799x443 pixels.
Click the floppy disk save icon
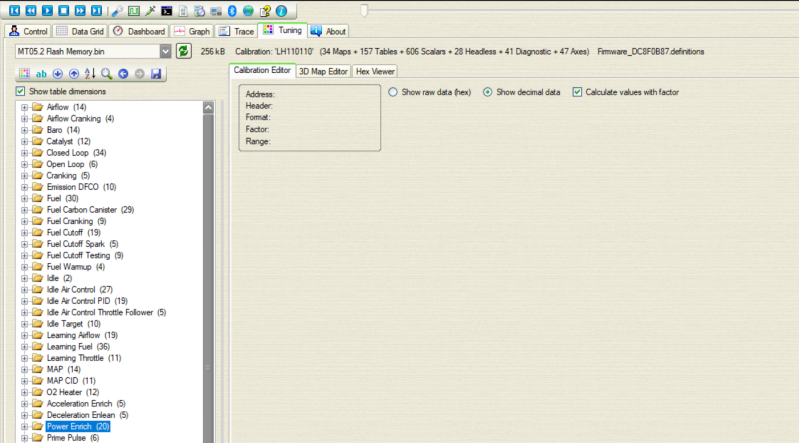[156, 74]
